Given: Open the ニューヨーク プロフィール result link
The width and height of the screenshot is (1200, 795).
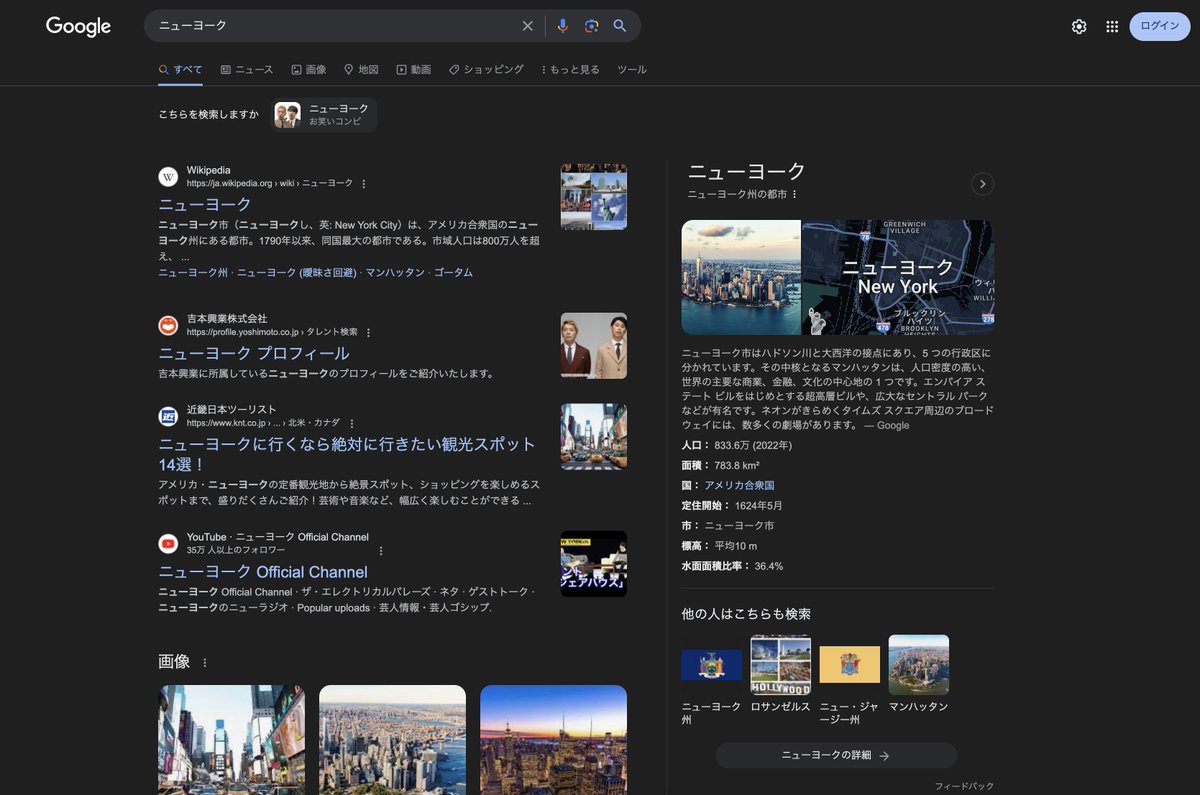Looking at the screenshot, I should (x=254, y=353).
